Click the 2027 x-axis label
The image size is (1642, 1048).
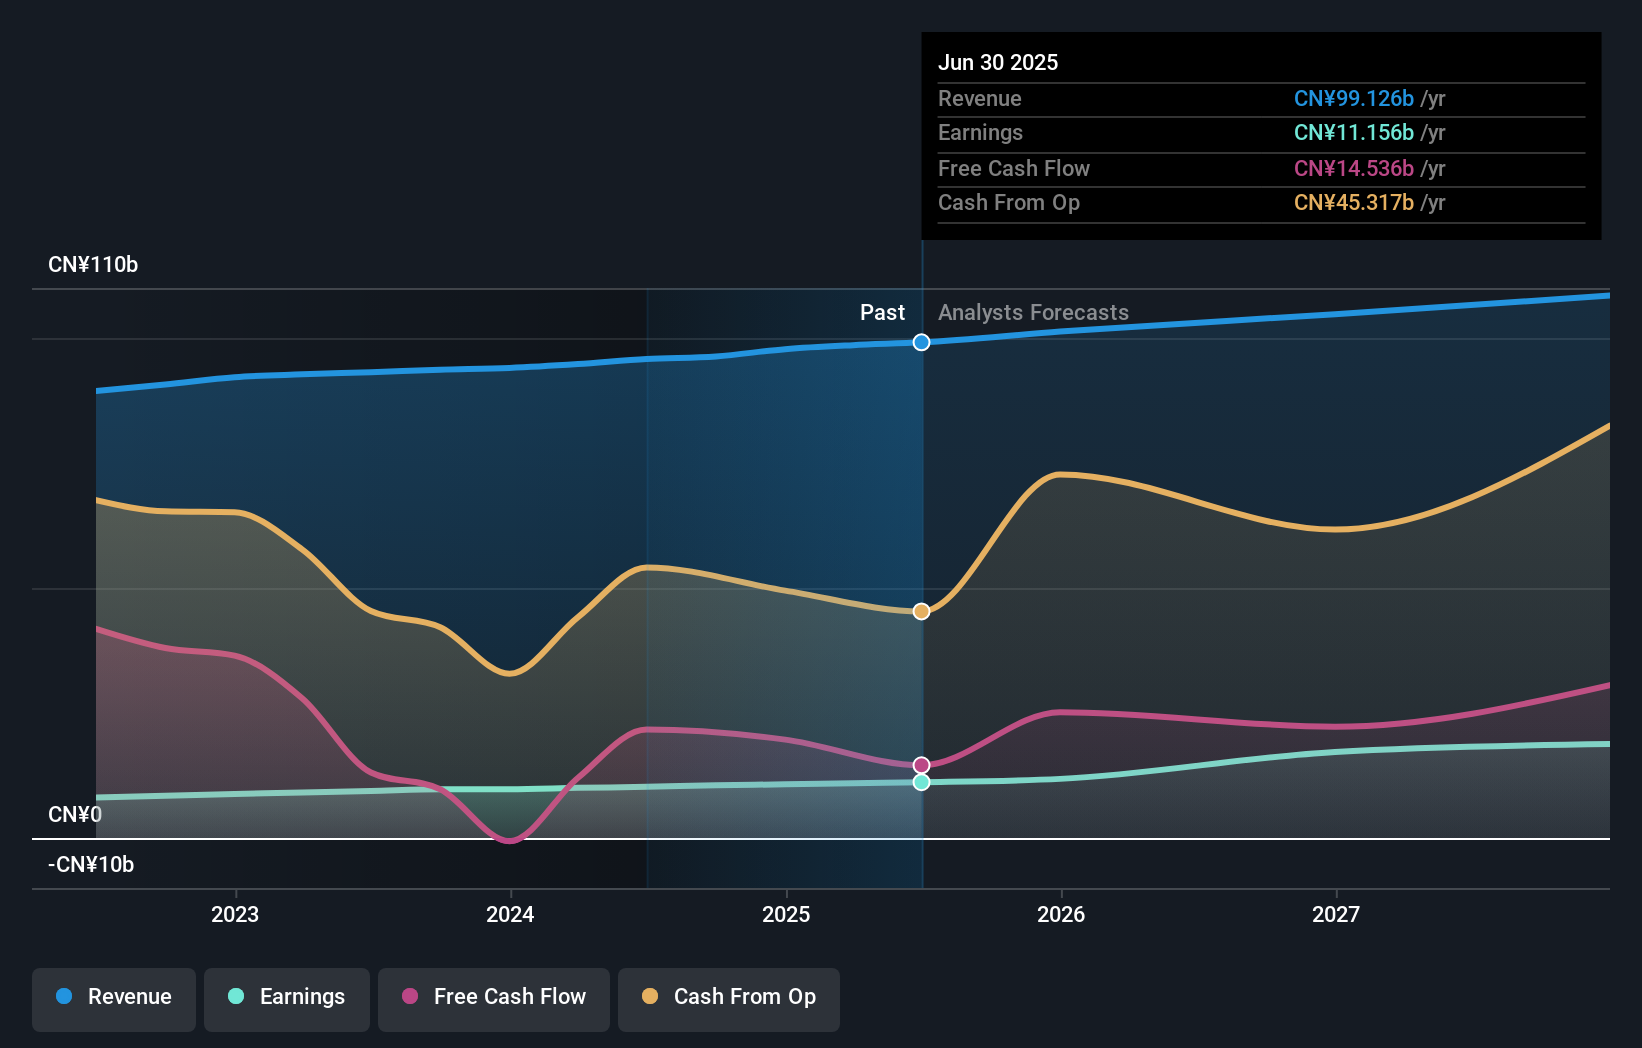click(1336, 914)
